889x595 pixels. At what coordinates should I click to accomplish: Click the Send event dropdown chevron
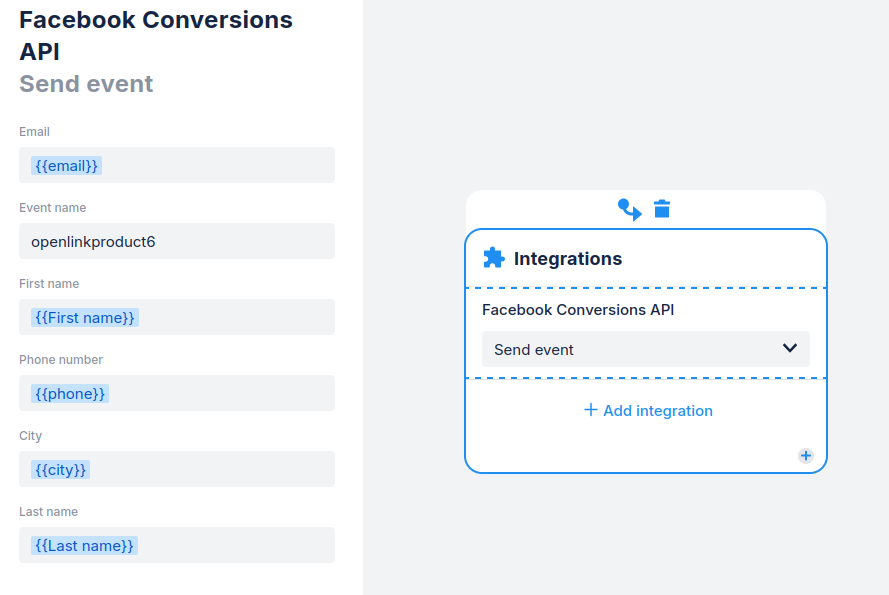coord(790,348)
